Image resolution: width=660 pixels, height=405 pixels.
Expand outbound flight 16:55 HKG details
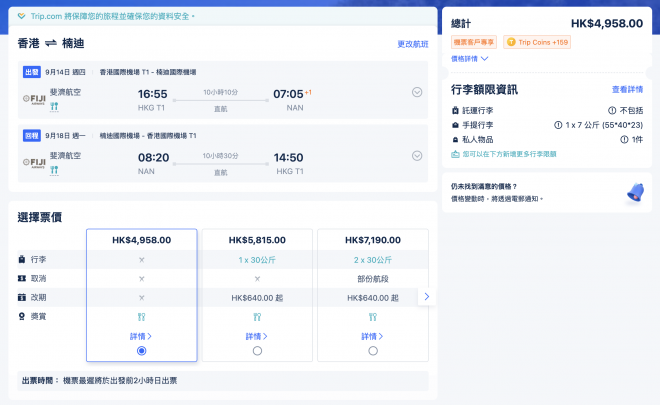tap(417, 93)
